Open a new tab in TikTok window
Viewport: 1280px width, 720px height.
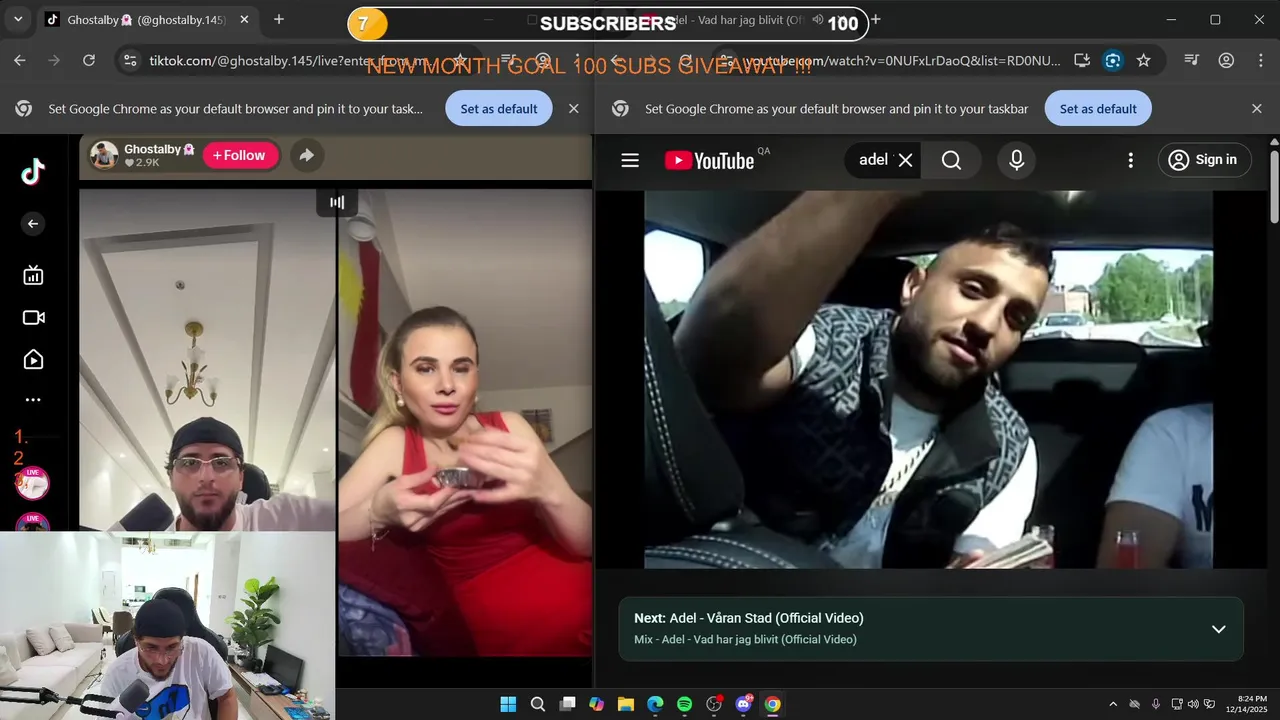coord(279,20)
